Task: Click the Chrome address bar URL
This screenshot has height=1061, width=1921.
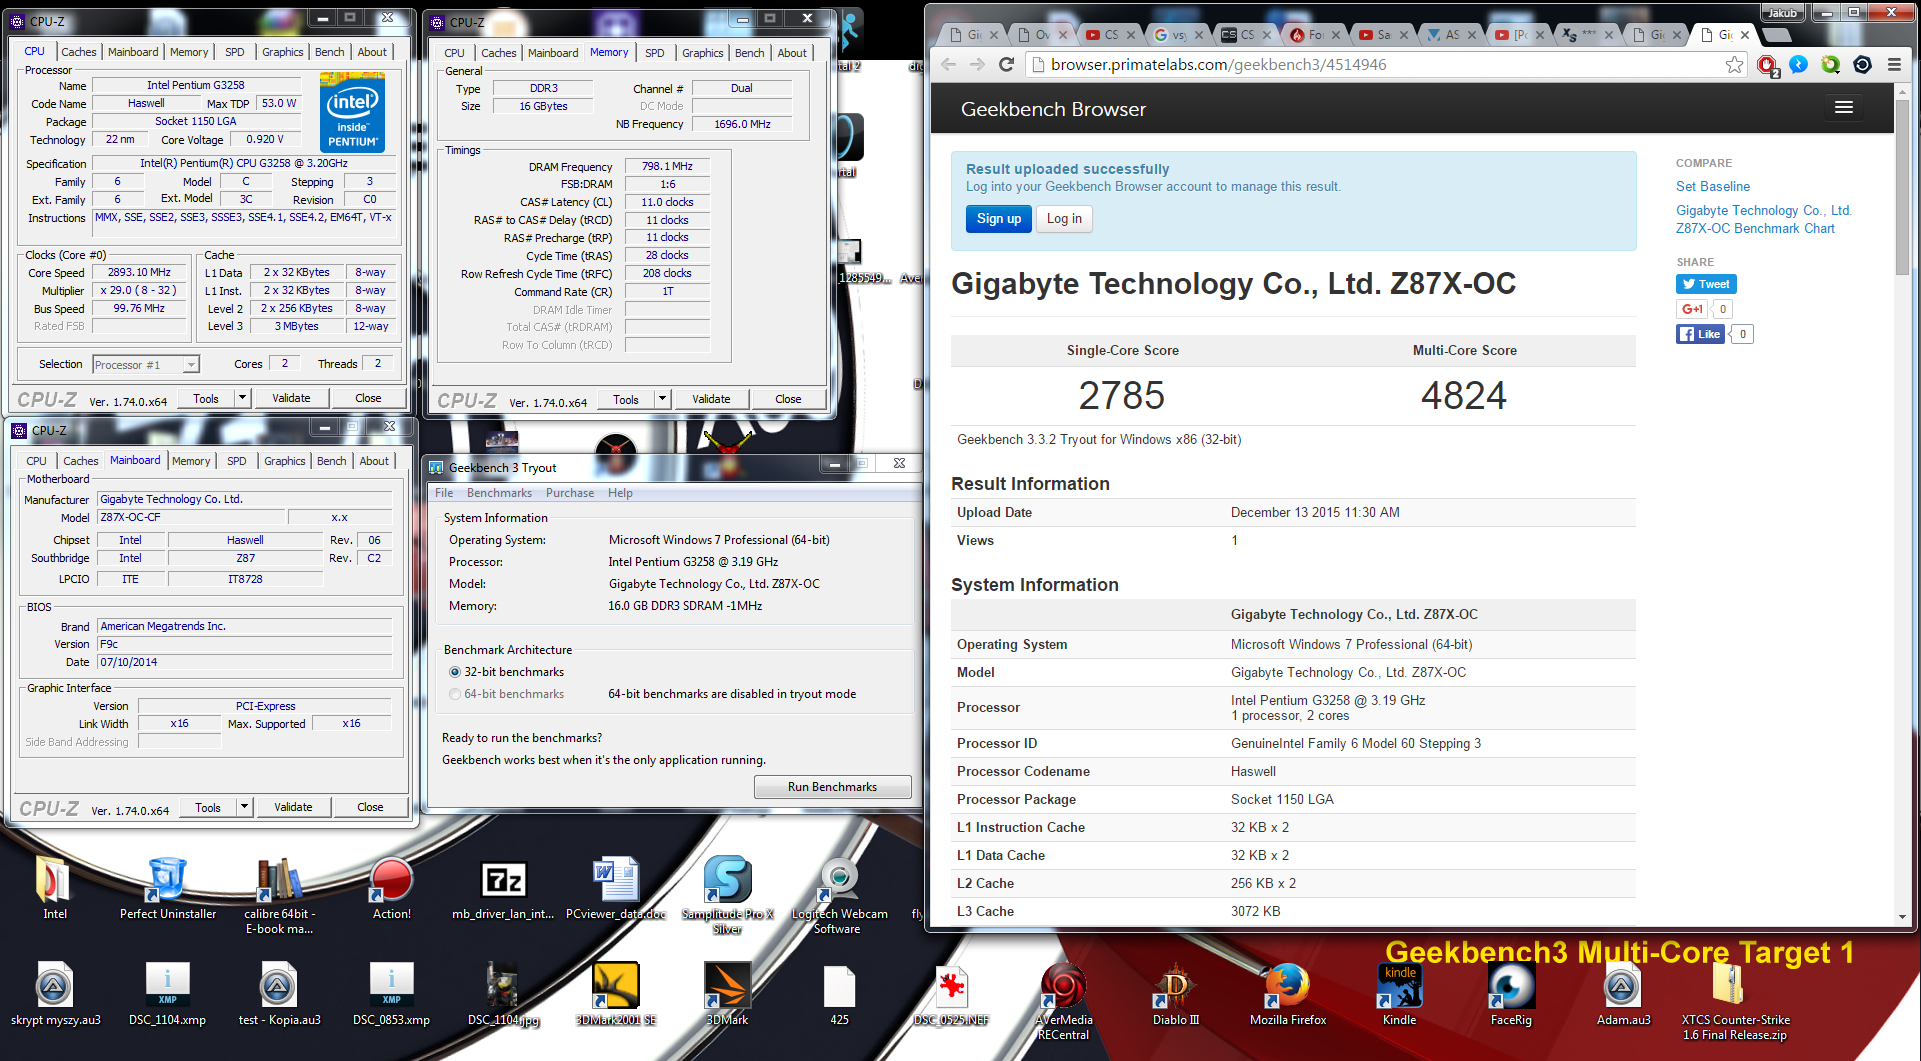Action: click(1218, 65)
